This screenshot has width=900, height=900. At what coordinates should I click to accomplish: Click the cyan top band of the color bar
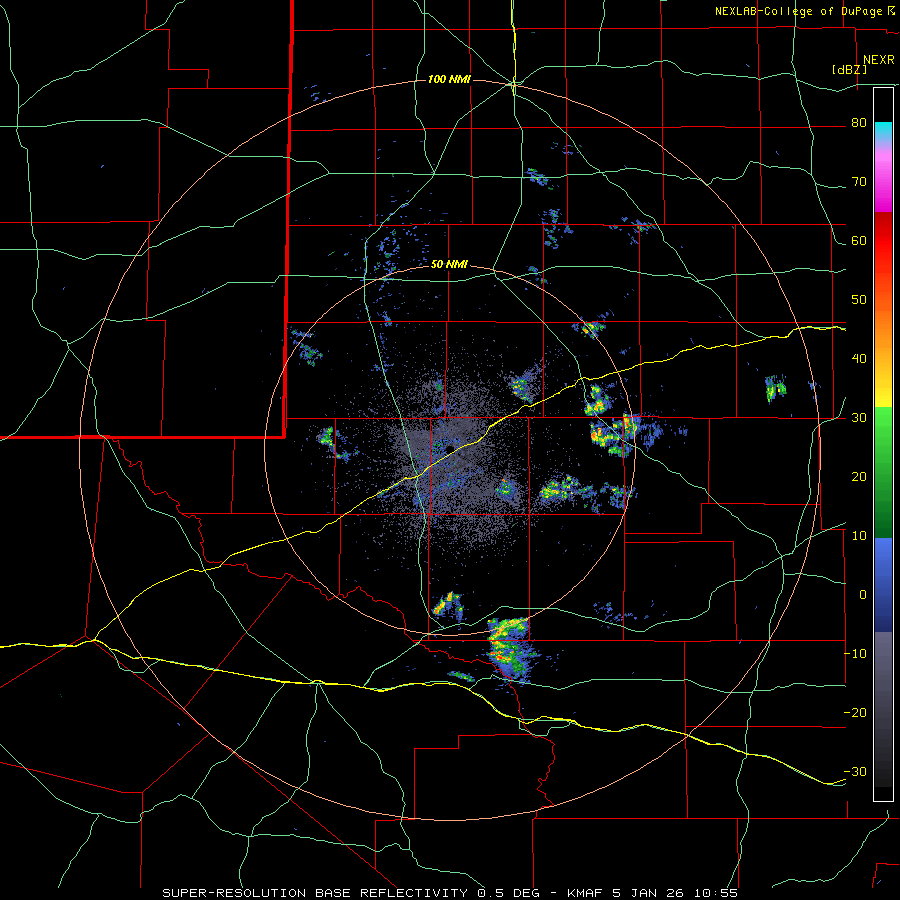[x=883, y=131]
